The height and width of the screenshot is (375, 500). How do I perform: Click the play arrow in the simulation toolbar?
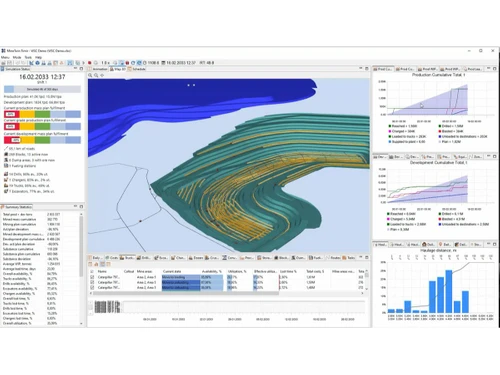(x=84, y=63)
